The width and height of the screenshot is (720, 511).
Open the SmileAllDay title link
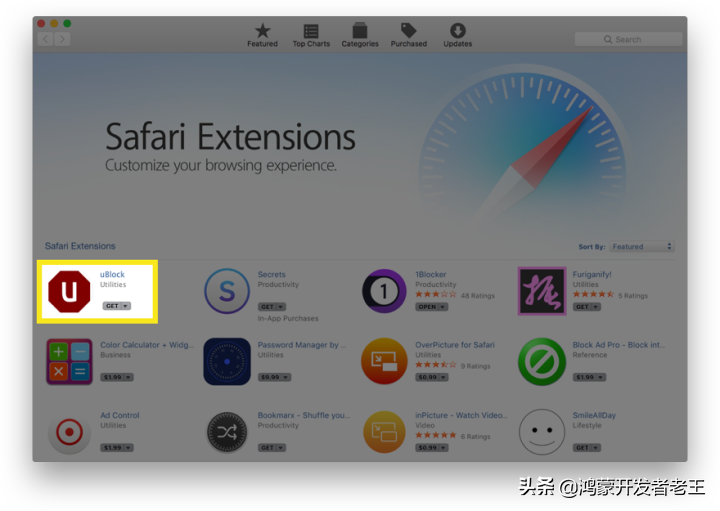coord(594,415)
